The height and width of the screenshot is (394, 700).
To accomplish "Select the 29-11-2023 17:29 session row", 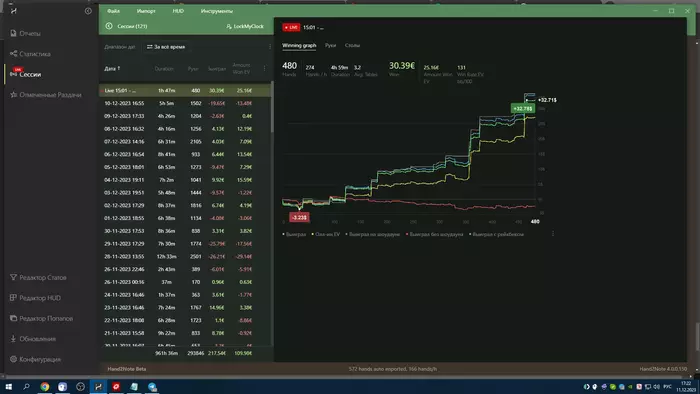I will [185, 244].
